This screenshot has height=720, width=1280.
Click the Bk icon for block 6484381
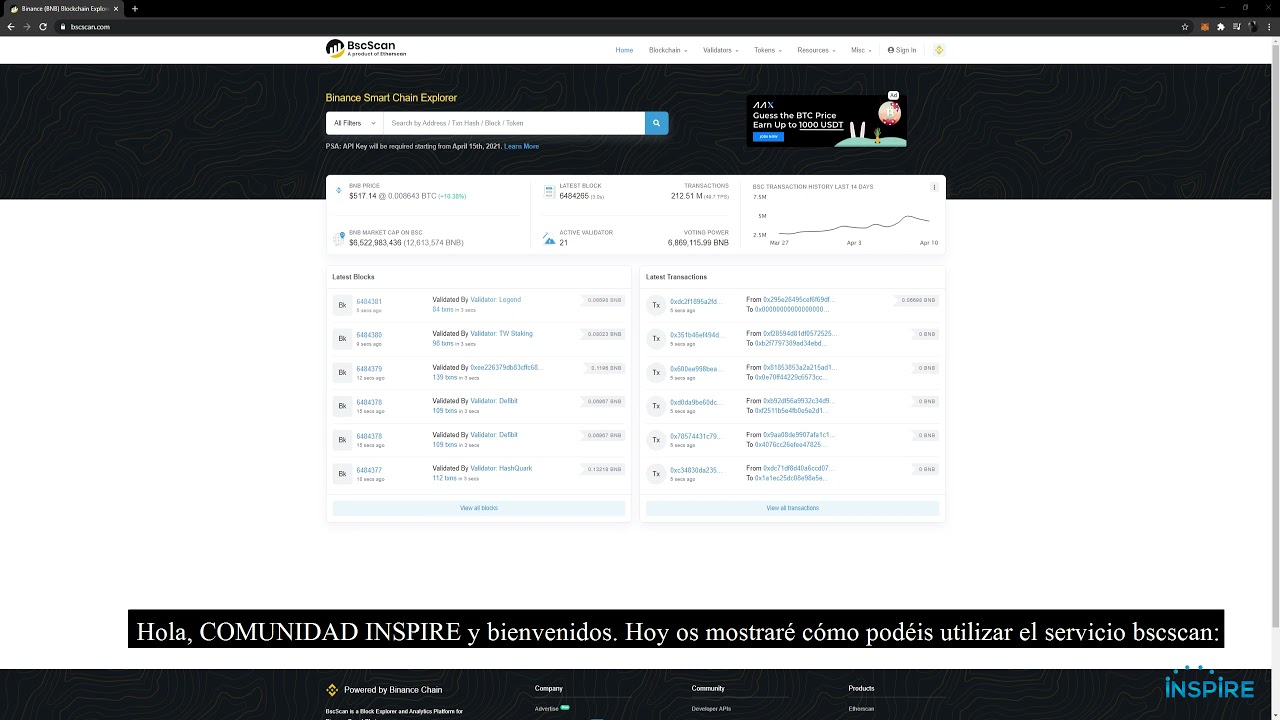[x=342, y=305]
